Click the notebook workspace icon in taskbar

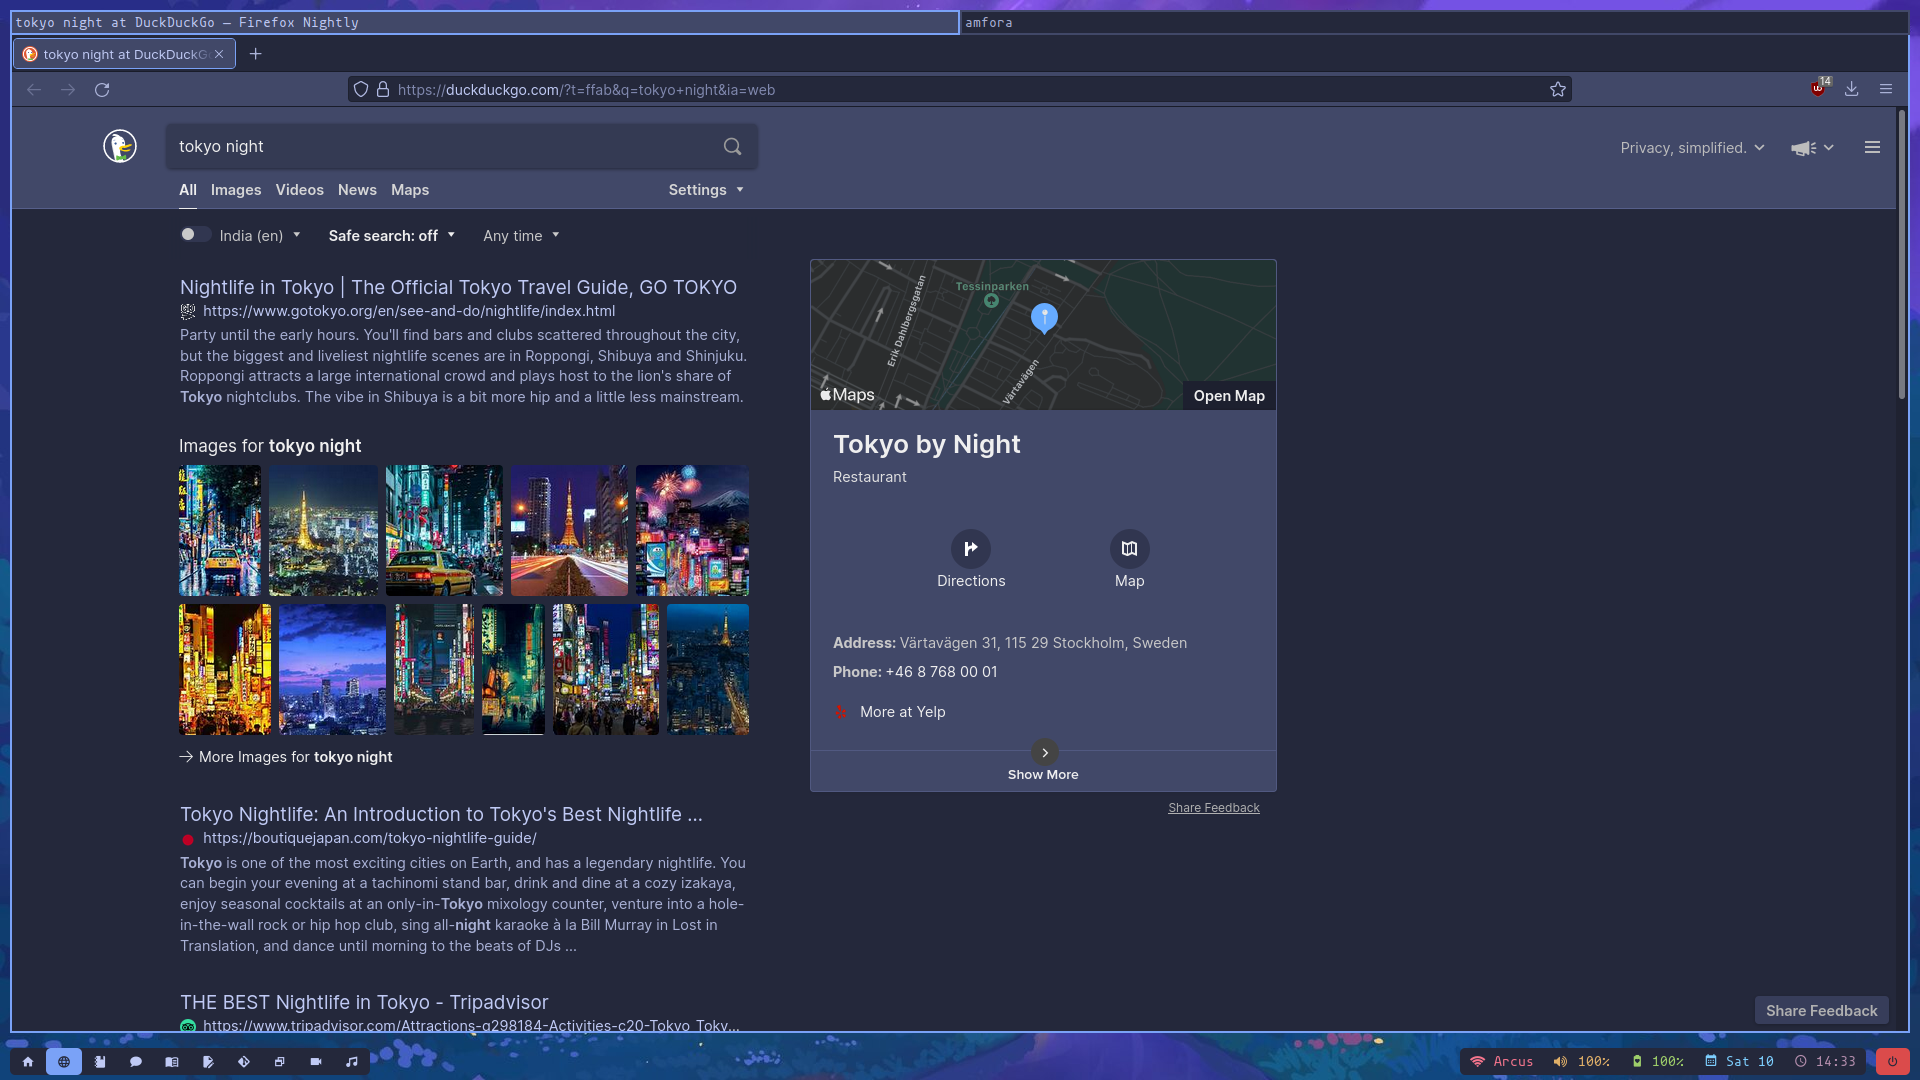click(100, 1062)
